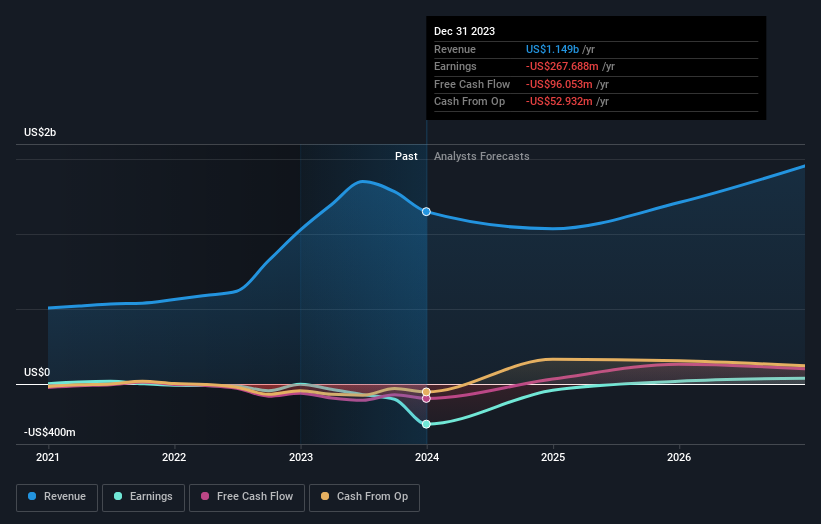
Task: Click the Dec 31 2023 tooltip date
Action: [x=464, y=31]
